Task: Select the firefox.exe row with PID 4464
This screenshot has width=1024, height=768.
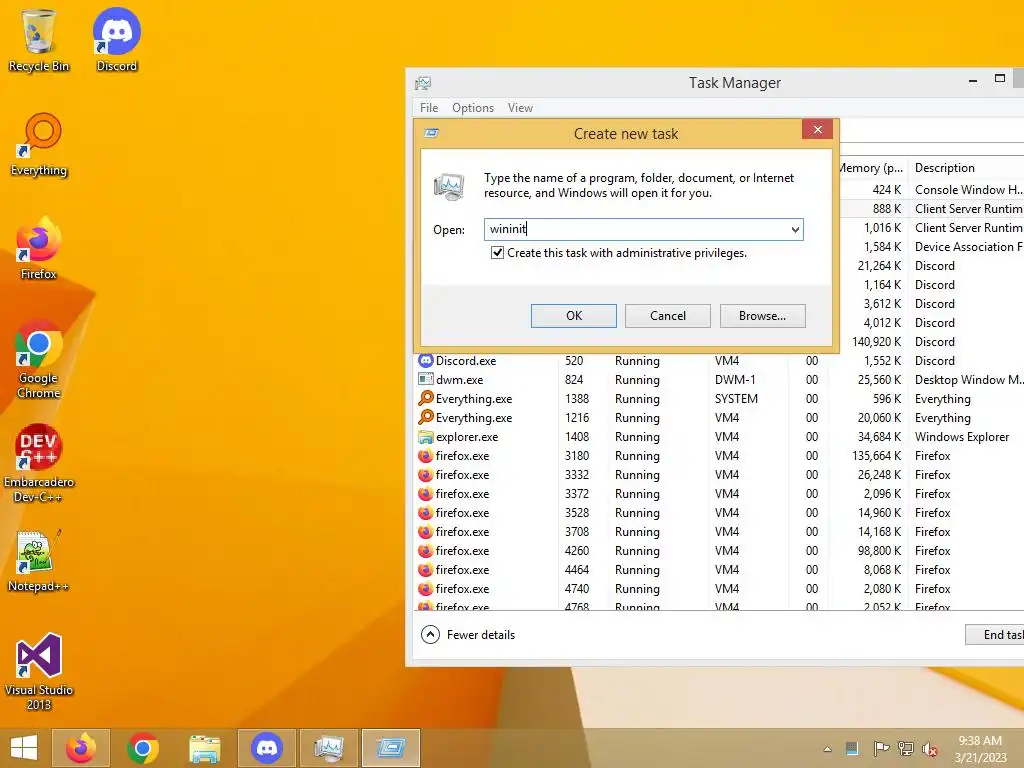Action: (x=719, y=569)
